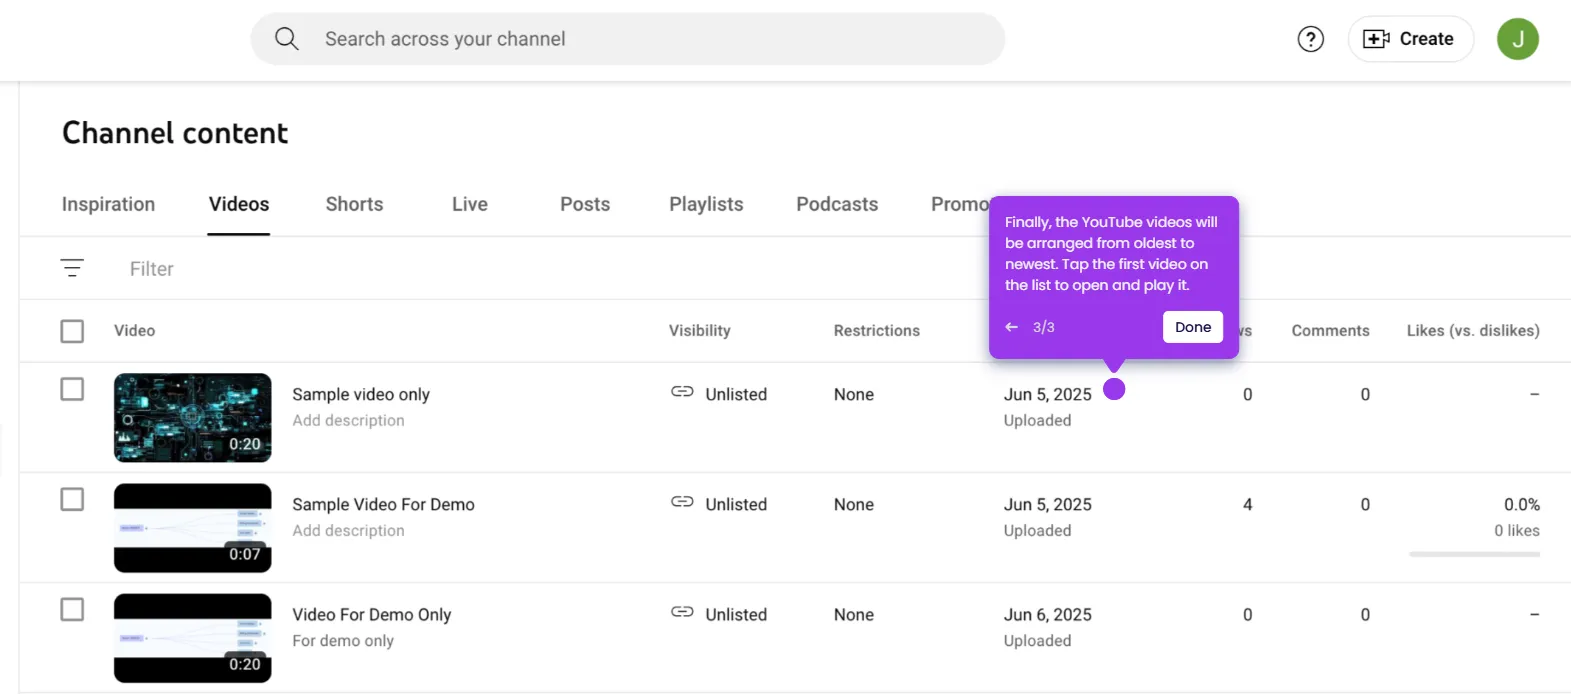Viewport: 1571px width, 694px height.
Task: Go to the Playlists tab
Action: point(706,204)
